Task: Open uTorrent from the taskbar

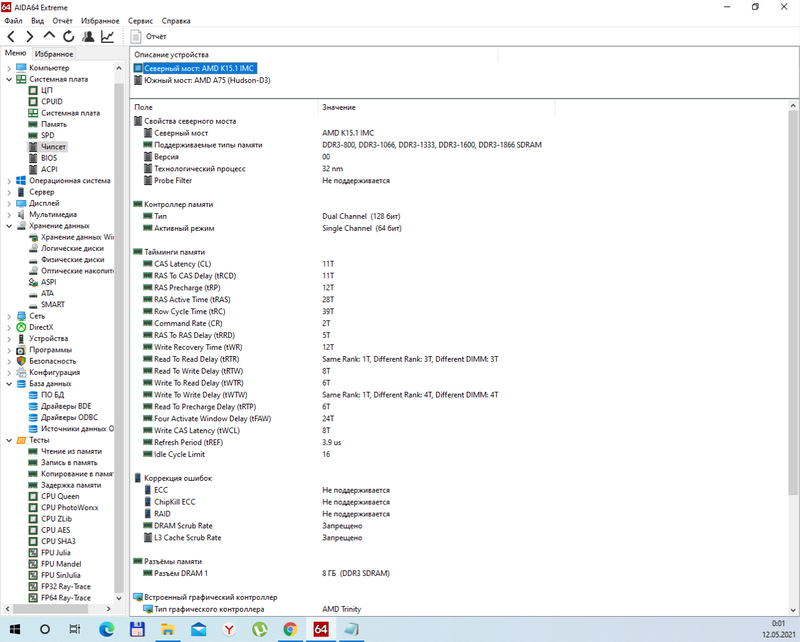Action: click(260, 629)
